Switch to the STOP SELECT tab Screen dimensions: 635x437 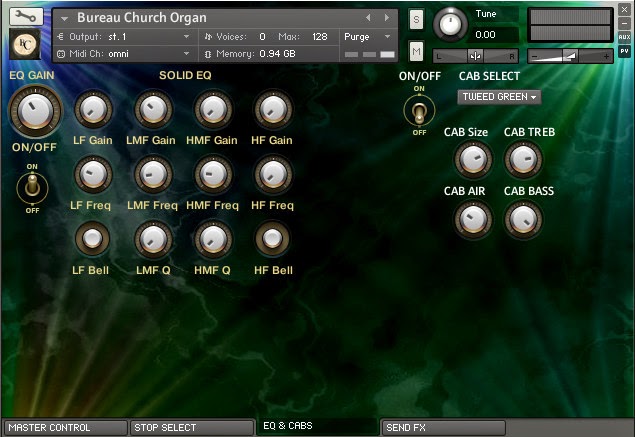coord(192,428)
